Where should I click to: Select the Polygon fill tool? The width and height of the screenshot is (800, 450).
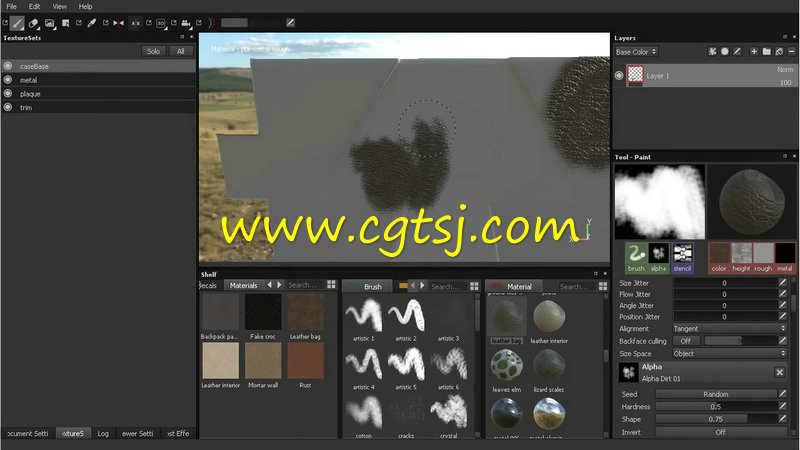66,23
